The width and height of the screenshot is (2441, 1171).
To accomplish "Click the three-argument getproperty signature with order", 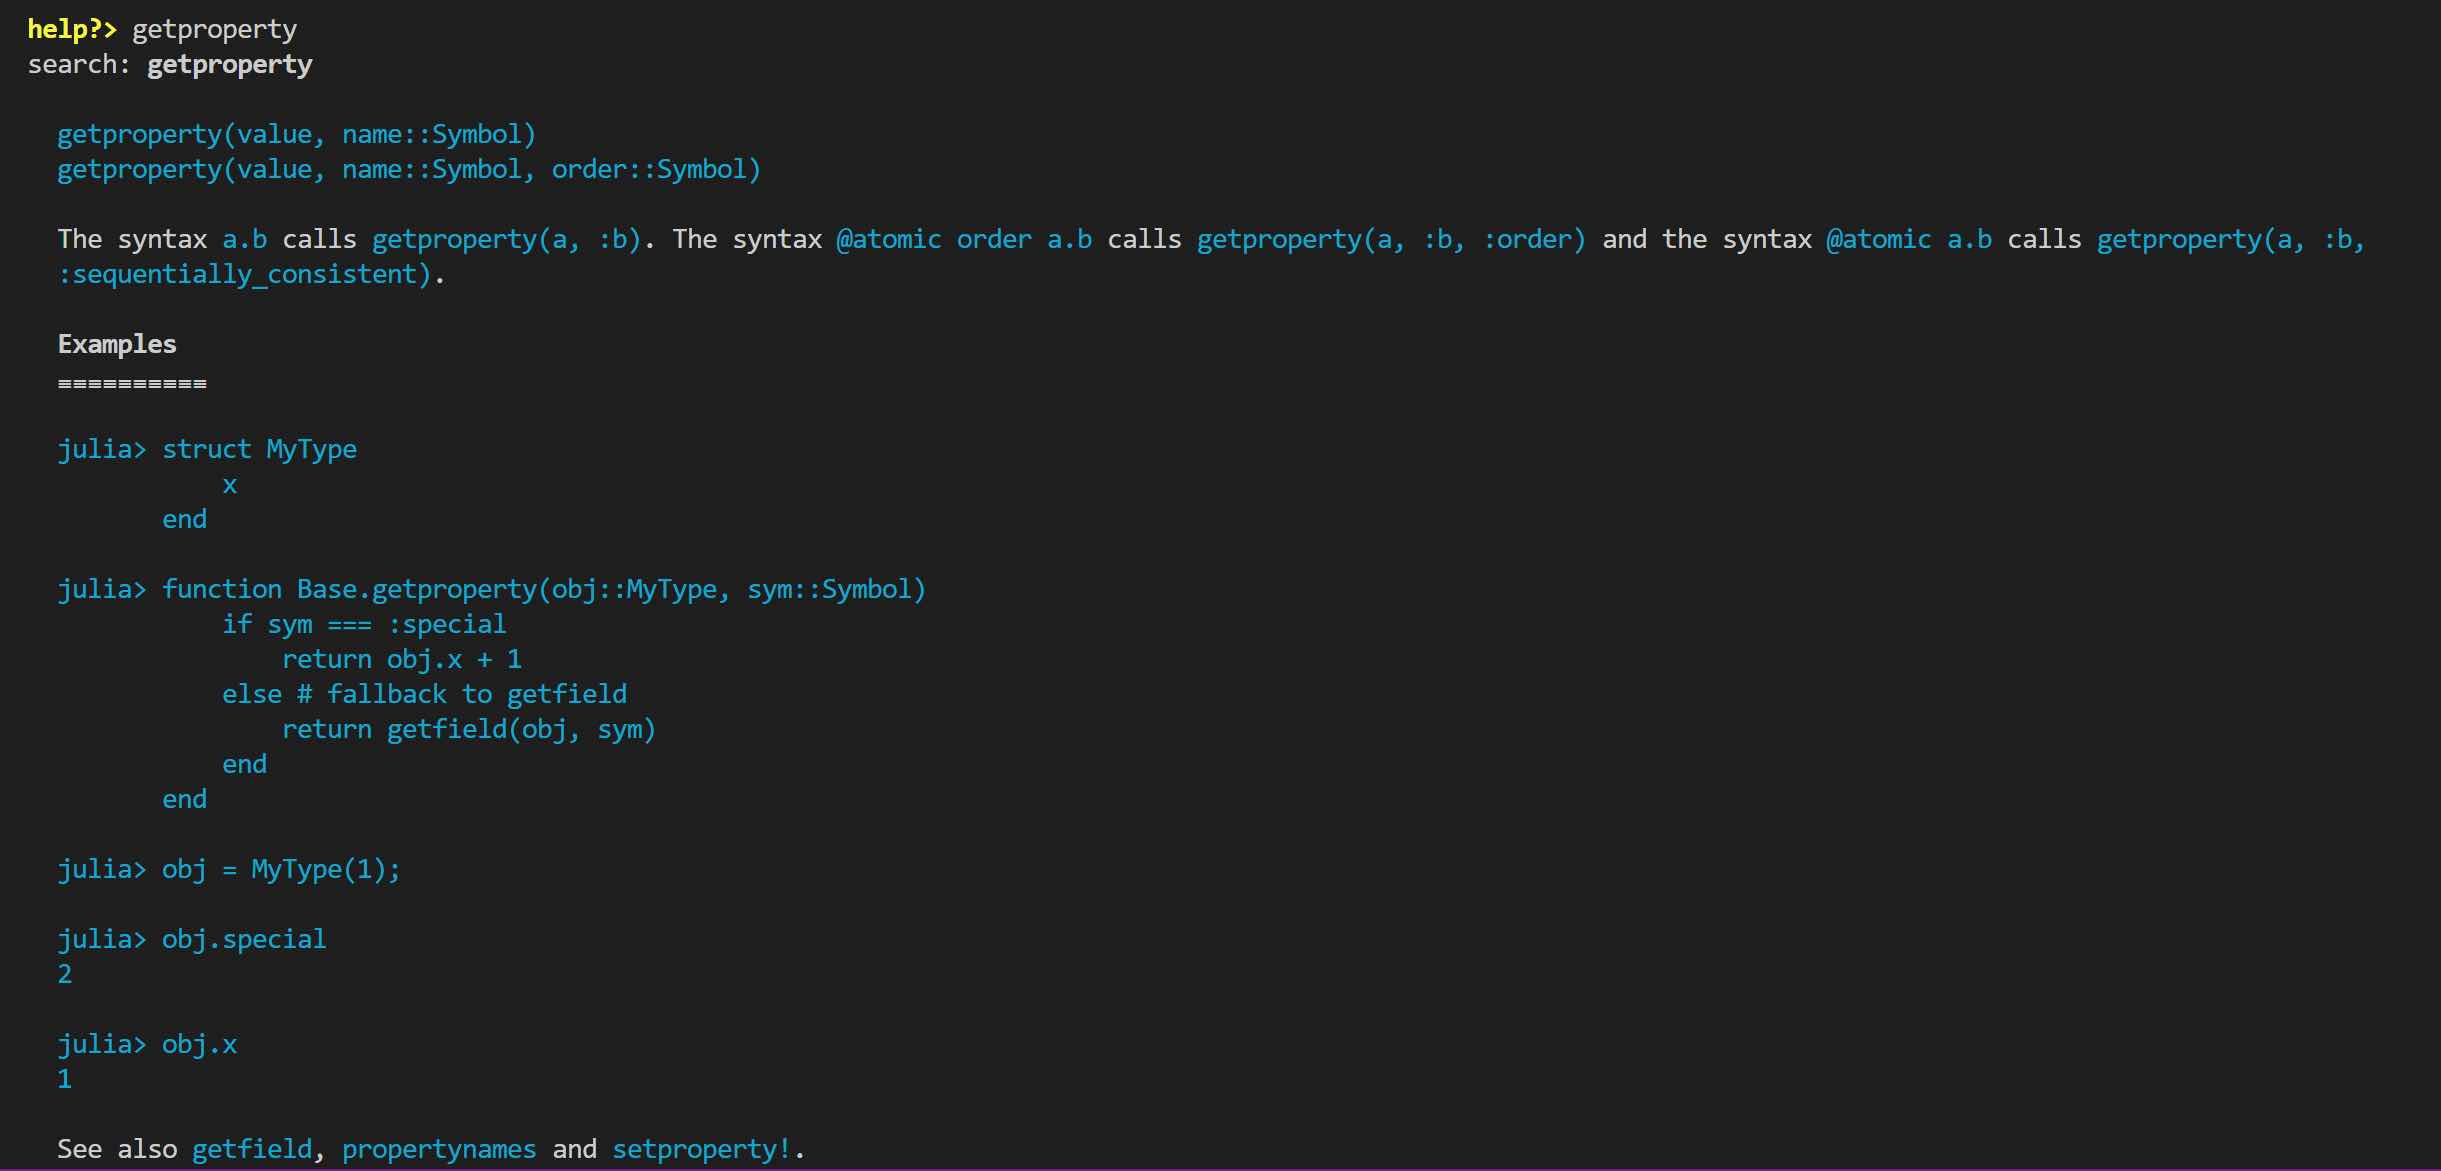I will 408,169.
